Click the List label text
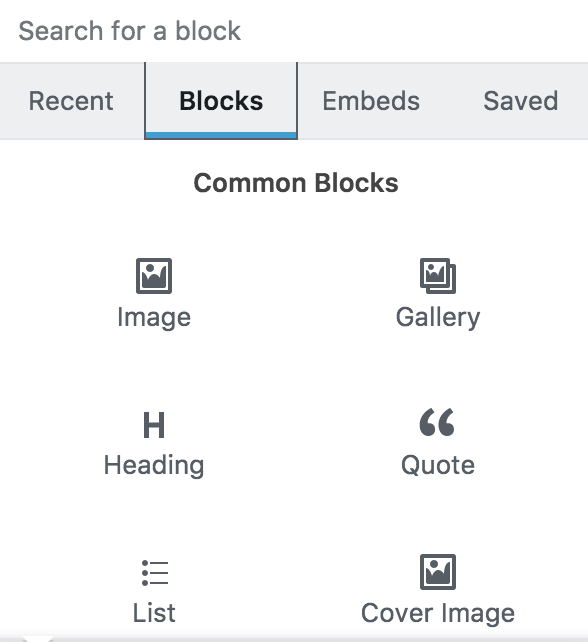Screen dimensions: 588x642 coord(154,613)
